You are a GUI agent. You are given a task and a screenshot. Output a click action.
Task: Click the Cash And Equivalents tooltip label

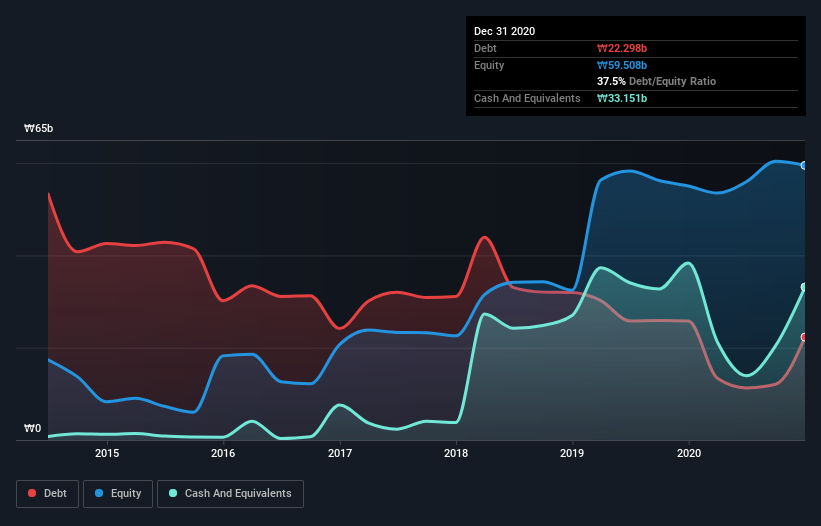coord(527,98)
